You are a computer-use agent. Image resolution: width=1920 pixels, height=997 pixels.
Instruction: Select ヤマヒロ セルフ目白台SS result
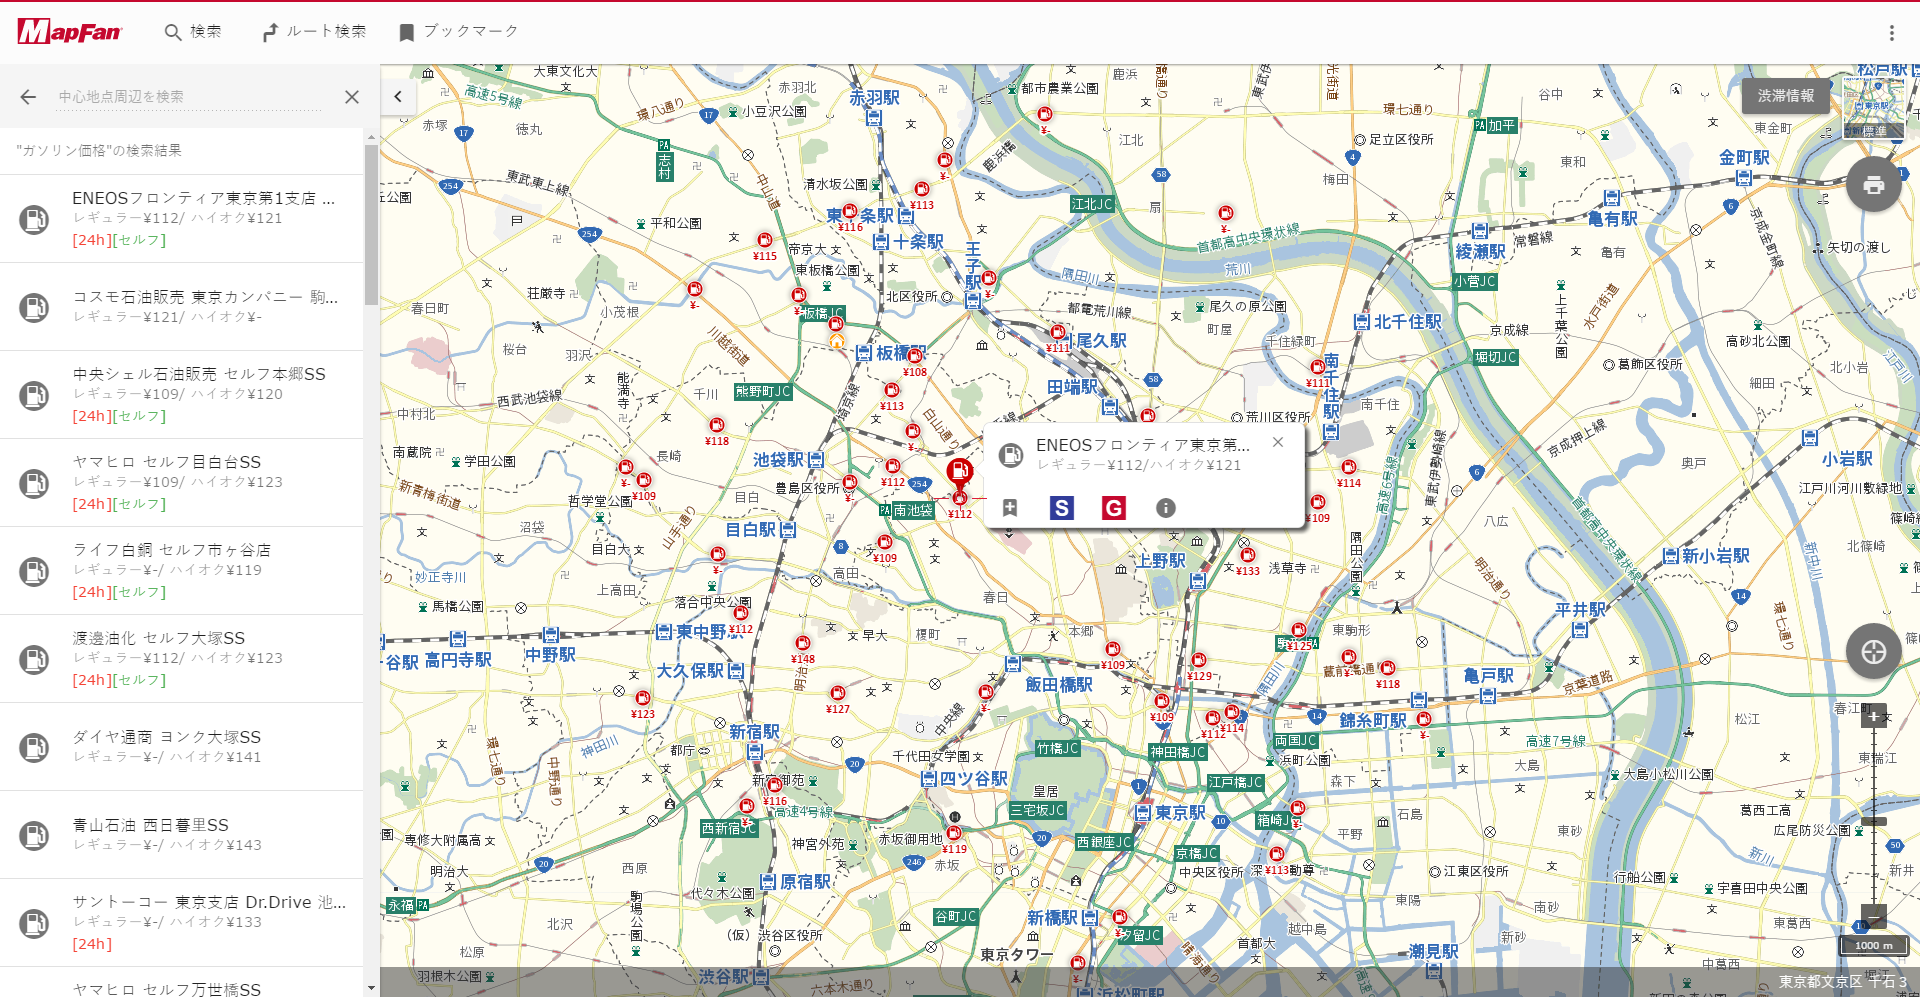point(181,483)
